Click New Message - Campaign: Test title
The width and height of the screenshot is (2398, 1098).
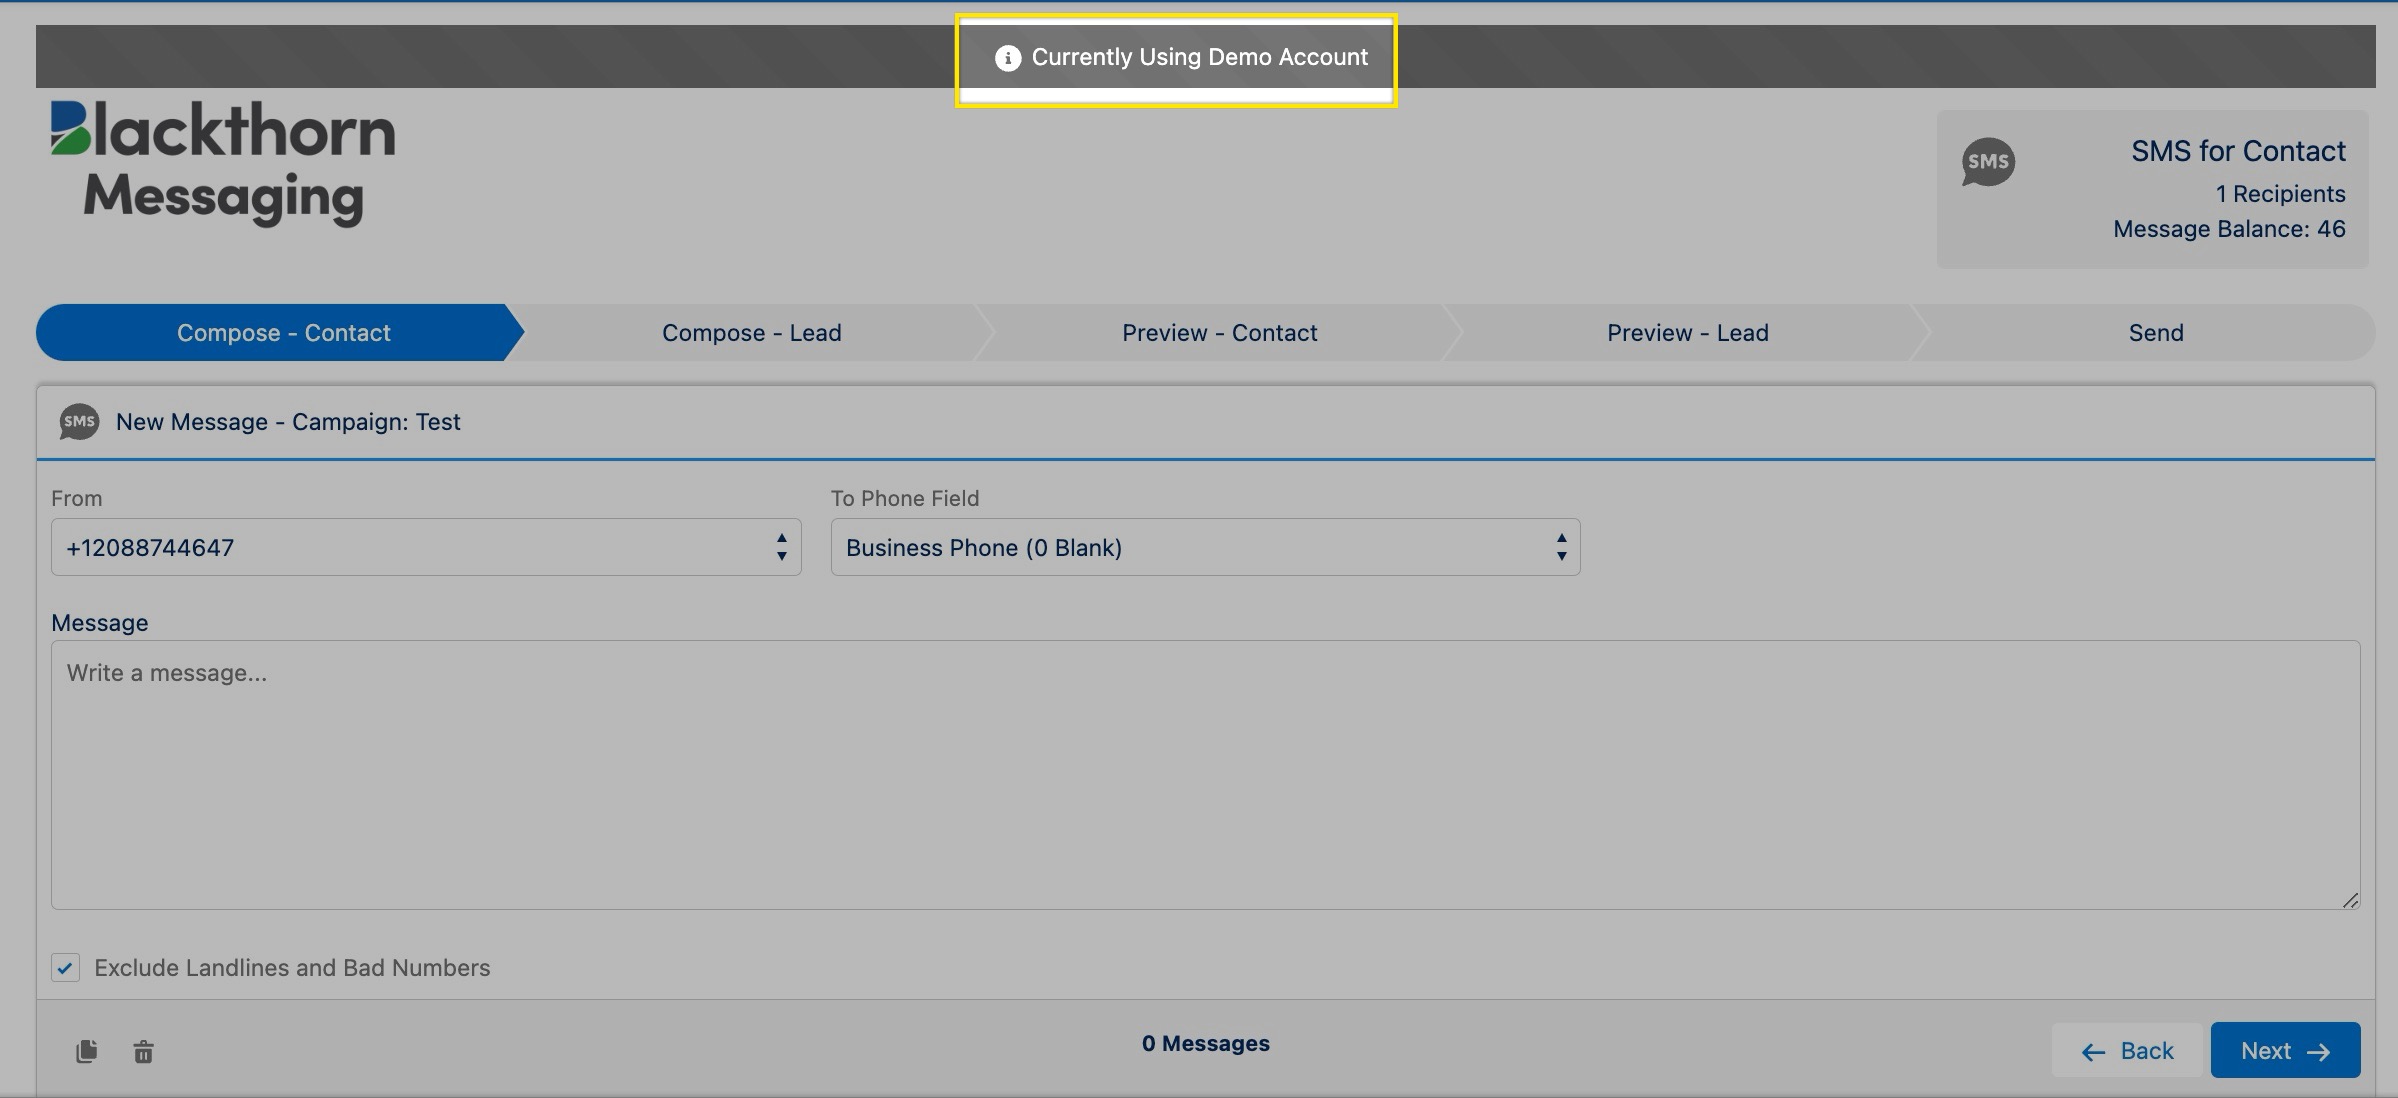click(288, 422)
